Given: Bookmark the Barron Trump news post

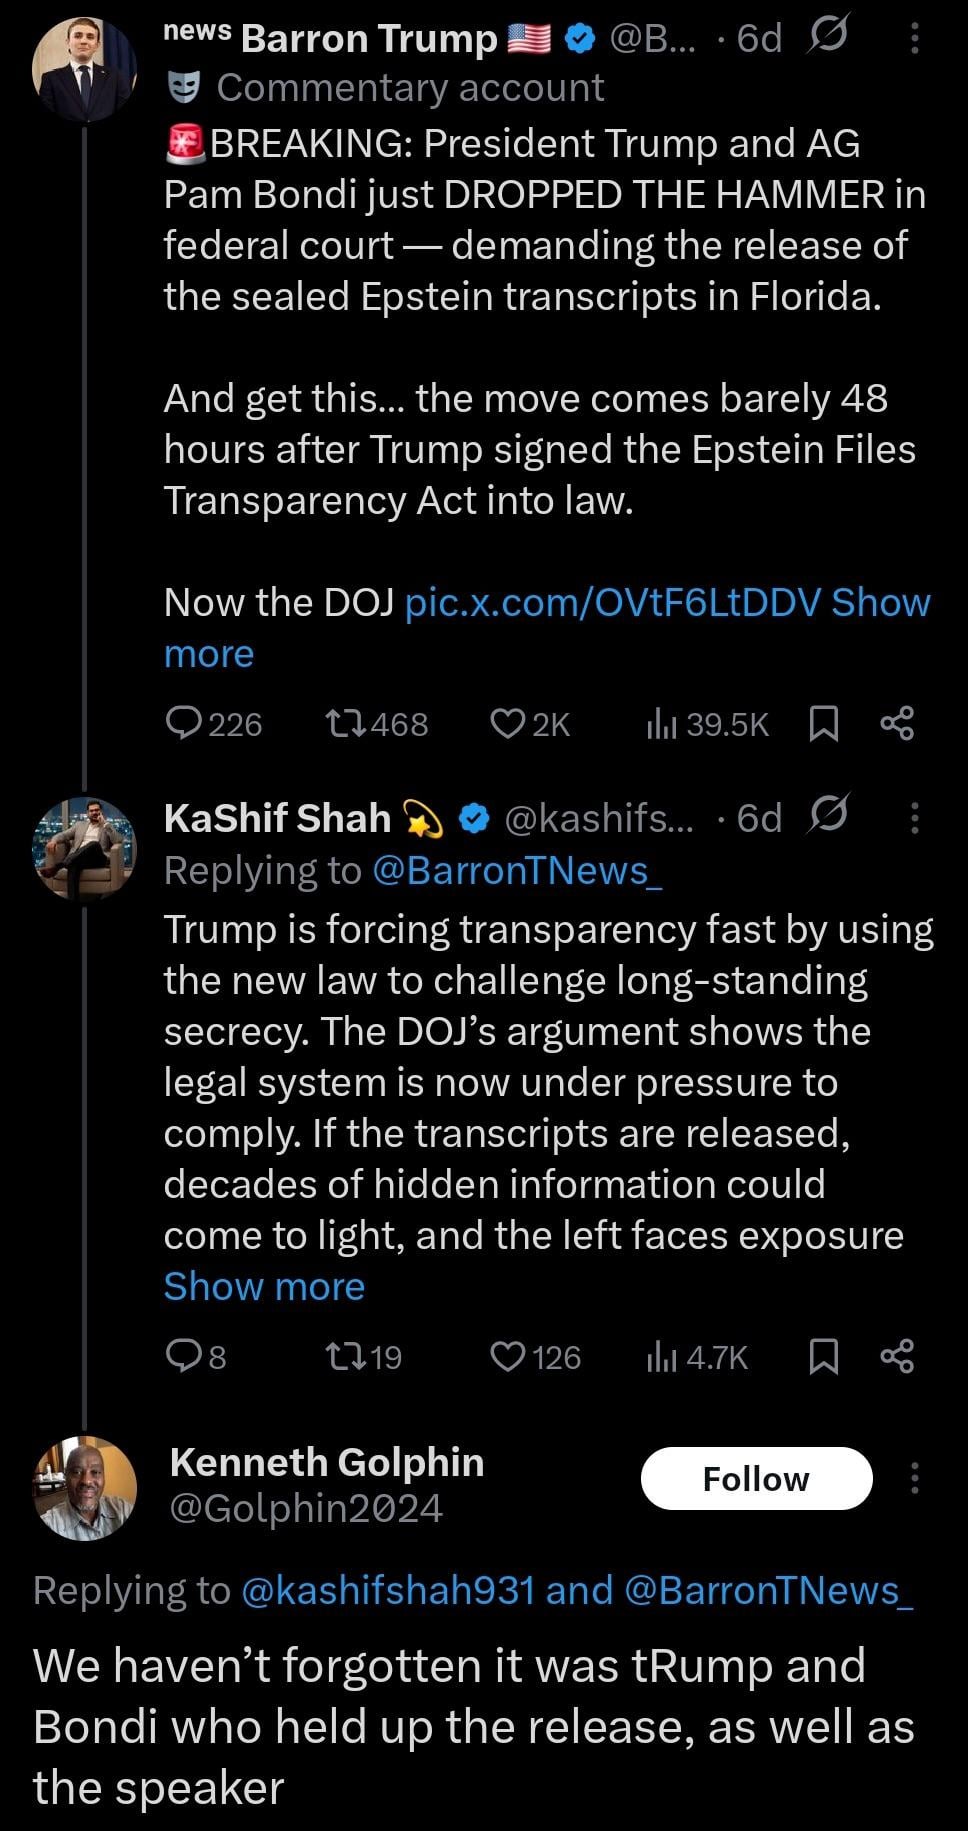Looking at the screenshot, I should [822, 723].
